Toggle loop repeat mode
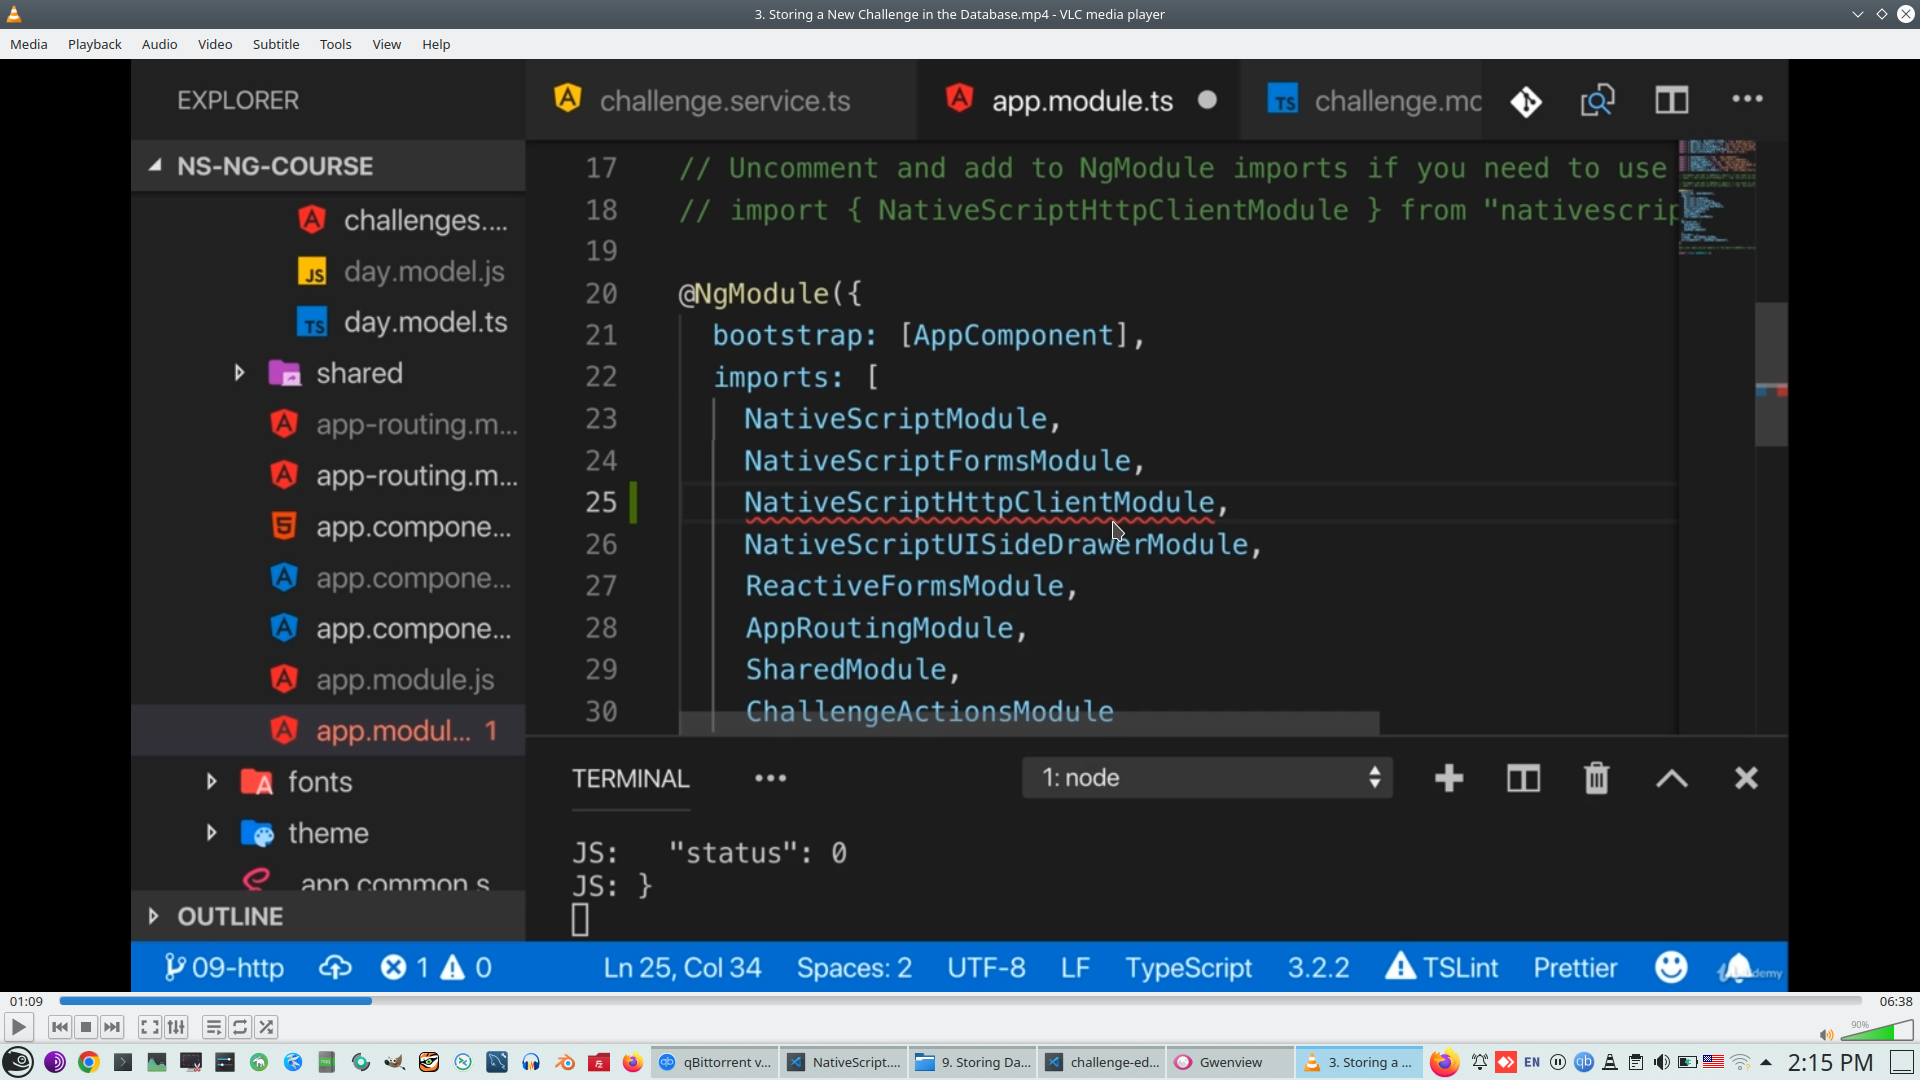Image resolution: width=1920 pixels, height=1080 pixels. 240,1027
